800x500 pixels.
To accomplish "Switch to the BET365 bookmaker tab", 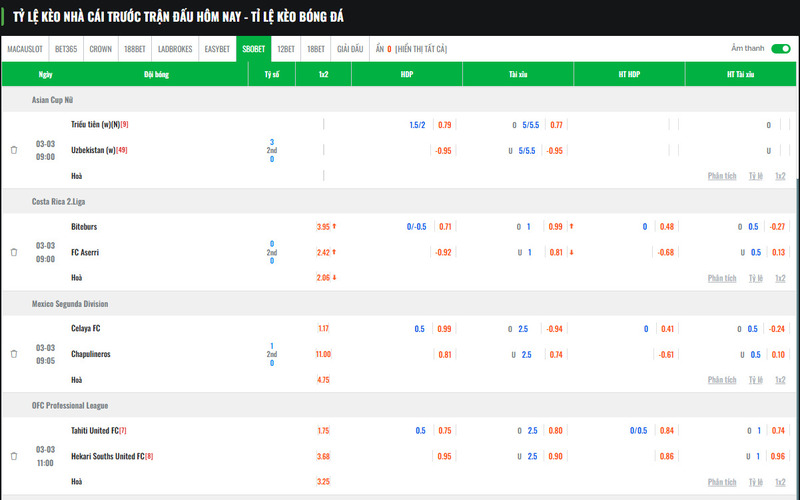I will (66, 49).
